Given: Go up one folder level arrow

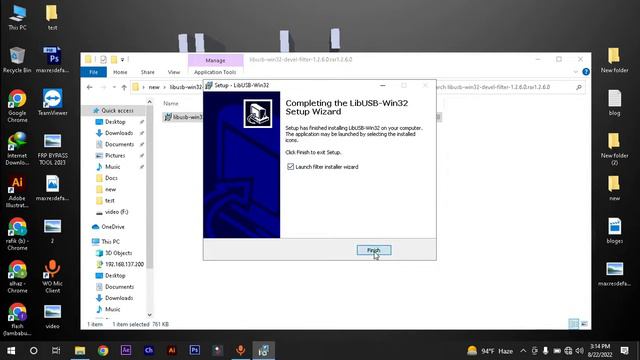Looking at the screenshot, I should (x=124, y=87).
